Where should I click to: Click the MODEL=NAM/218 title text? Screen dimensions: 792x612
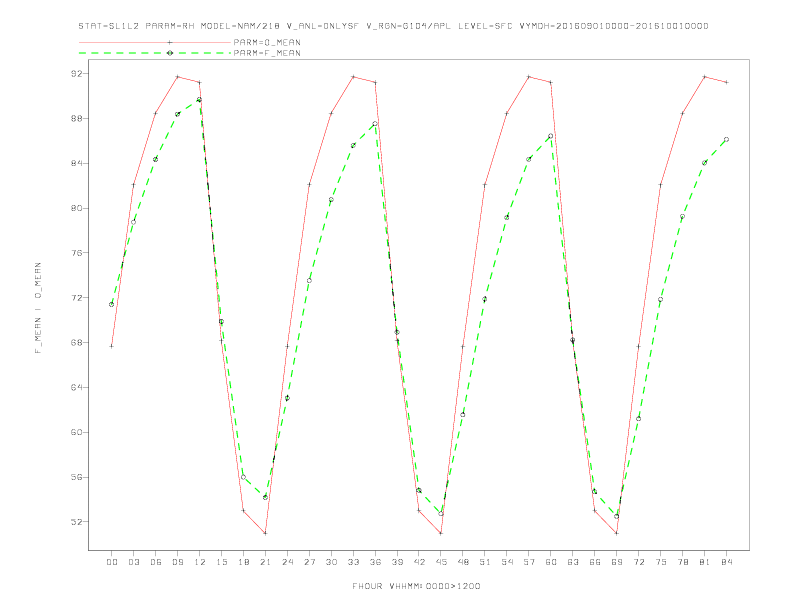coord(240,26)
